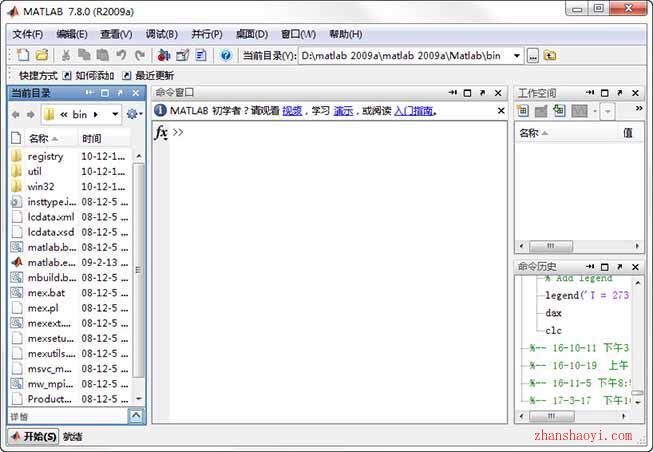Select the mex.pl file

(43, 308)
